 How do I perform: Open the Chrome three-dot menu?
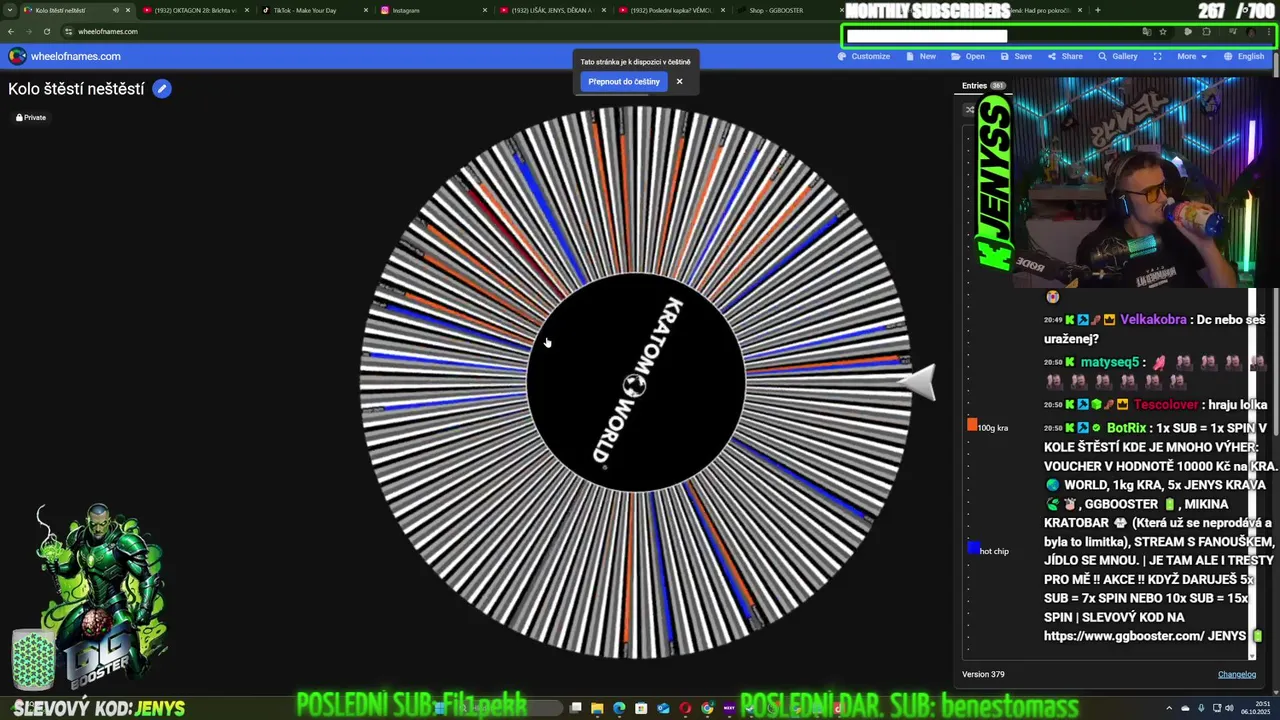click(1269, 31)
